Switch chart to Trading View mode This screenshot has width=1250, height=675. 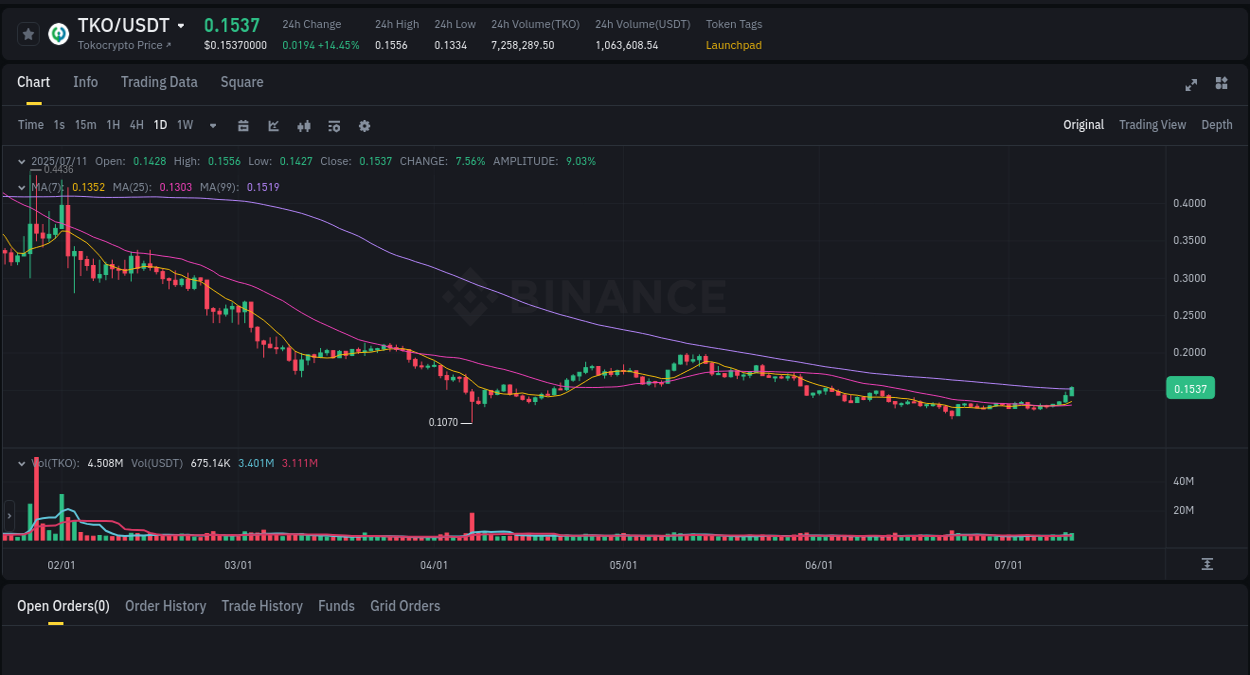tap(1152, 125)
